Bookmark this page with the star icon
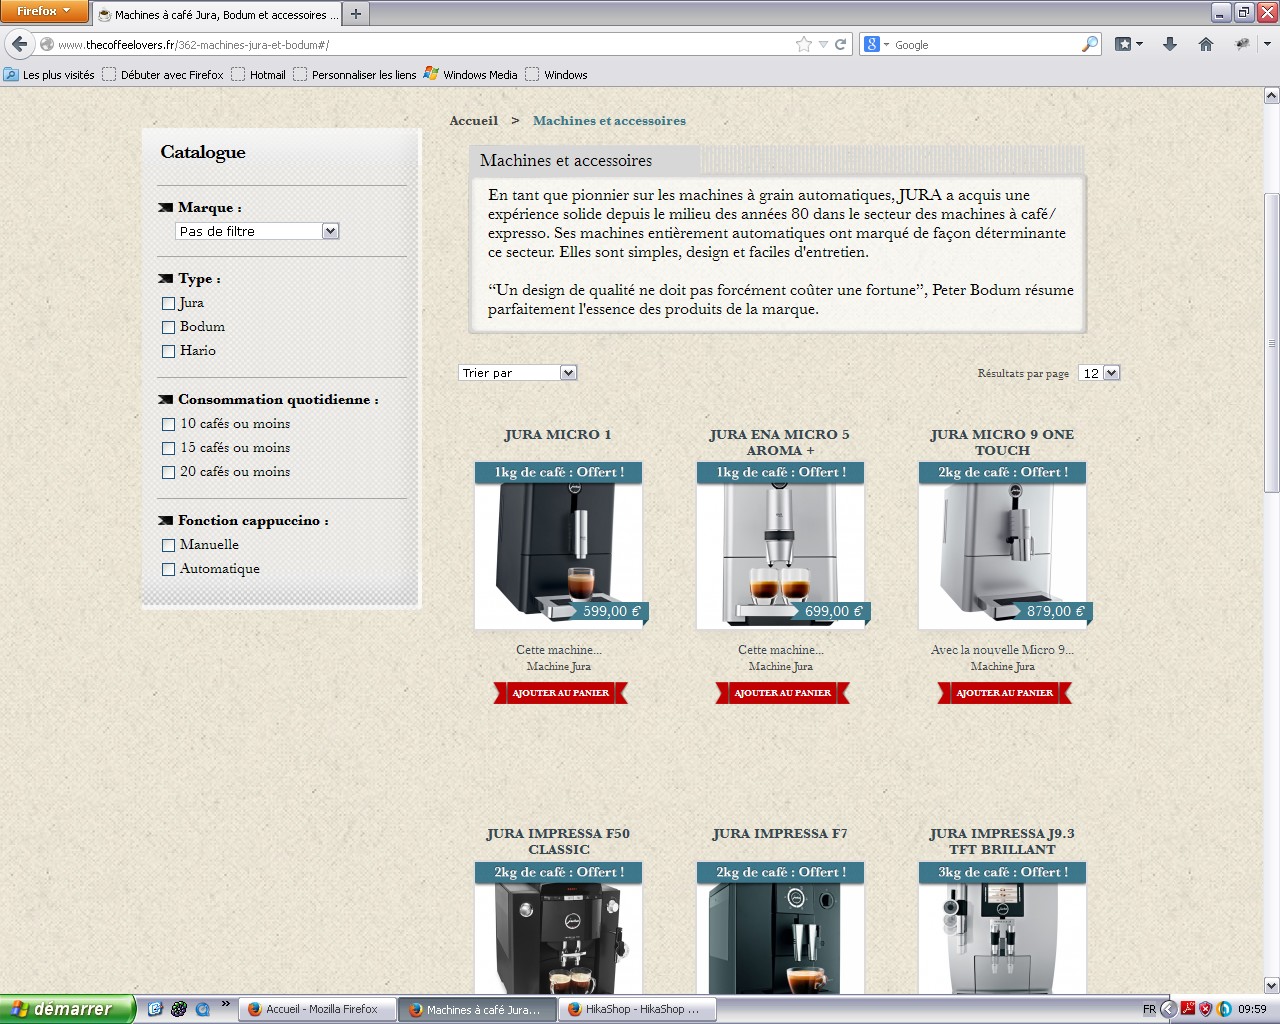Screen dimensions: 1280x1024 click(804, 44)
